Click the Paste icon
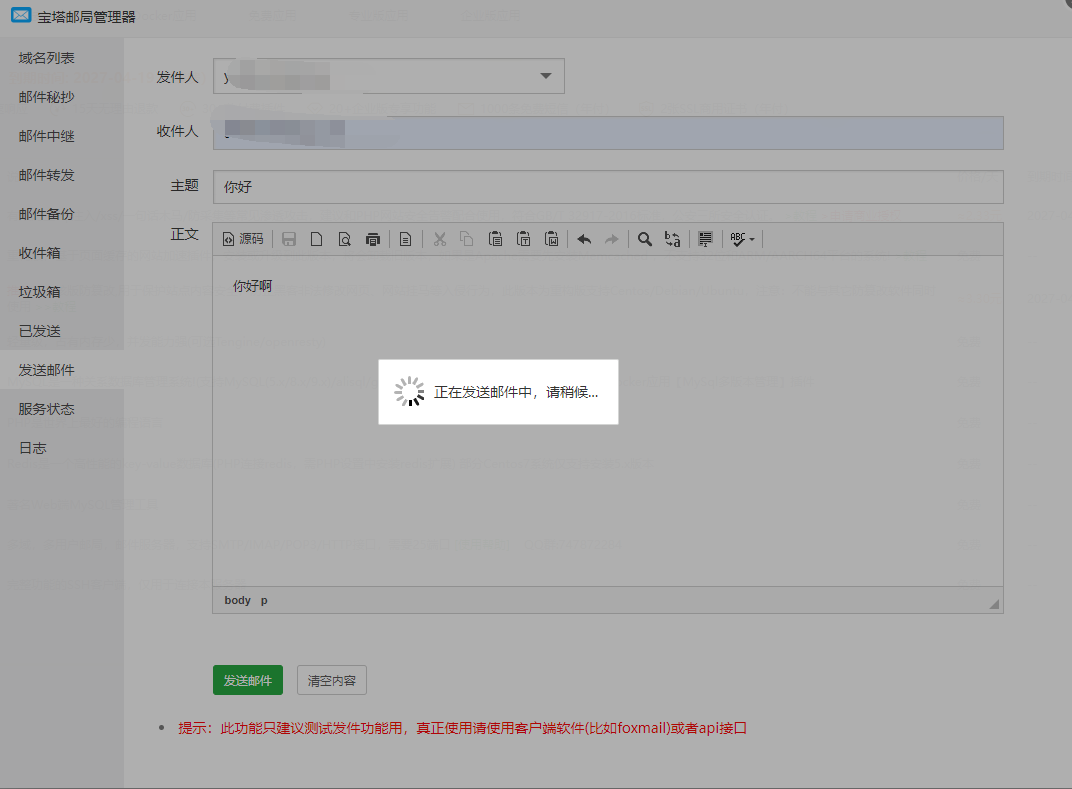 [x=496, y=239]
